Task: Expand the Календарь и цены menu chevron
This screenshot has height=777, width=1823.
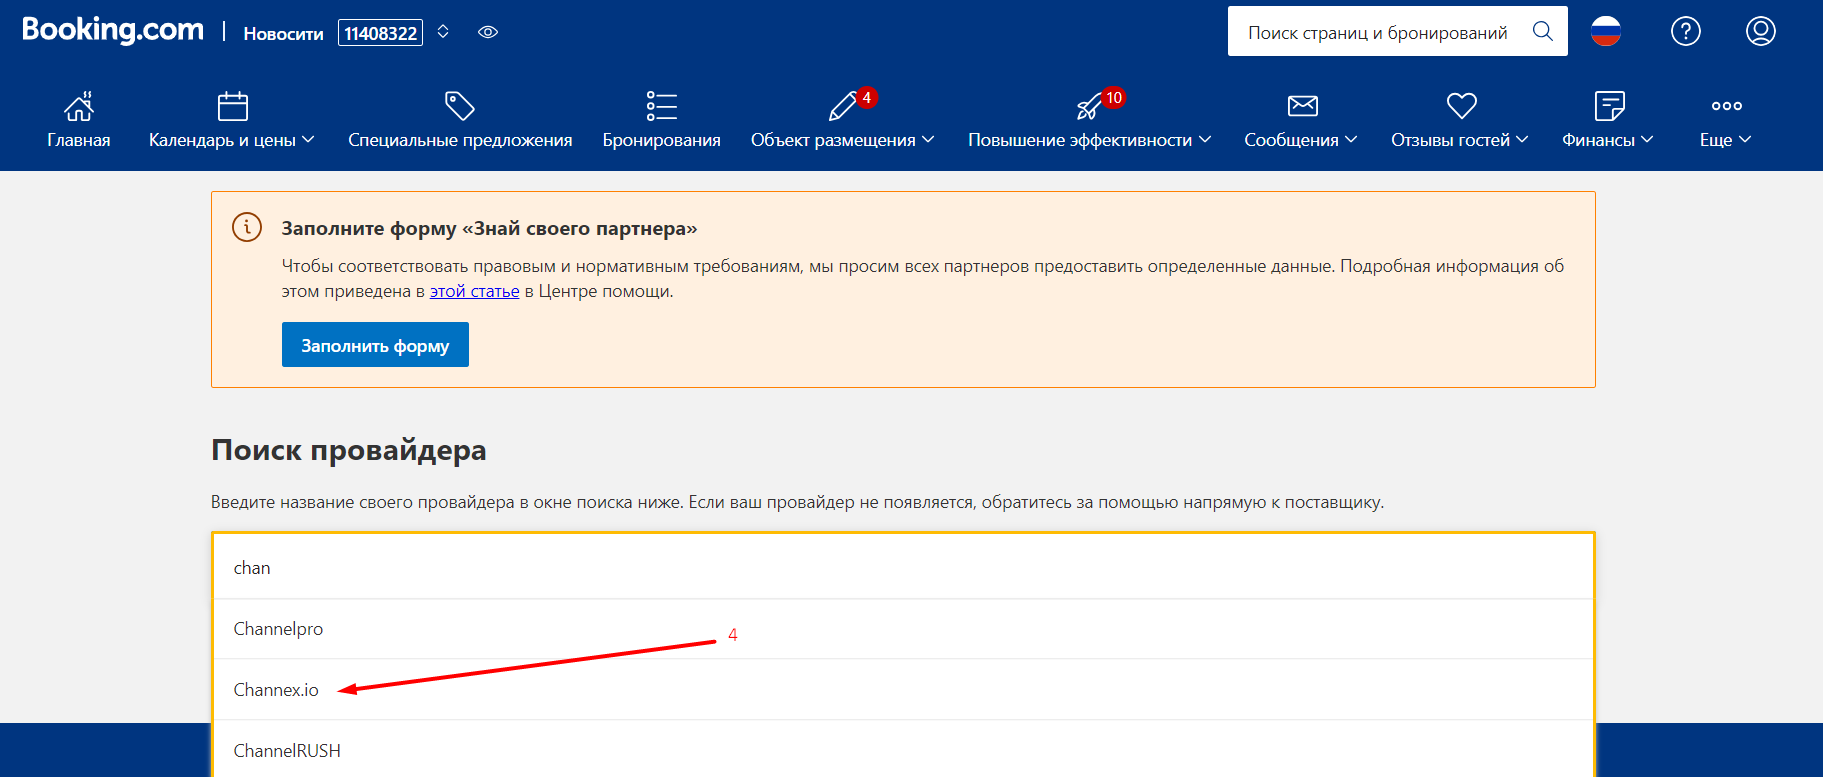Action: (x=308, y=140)
